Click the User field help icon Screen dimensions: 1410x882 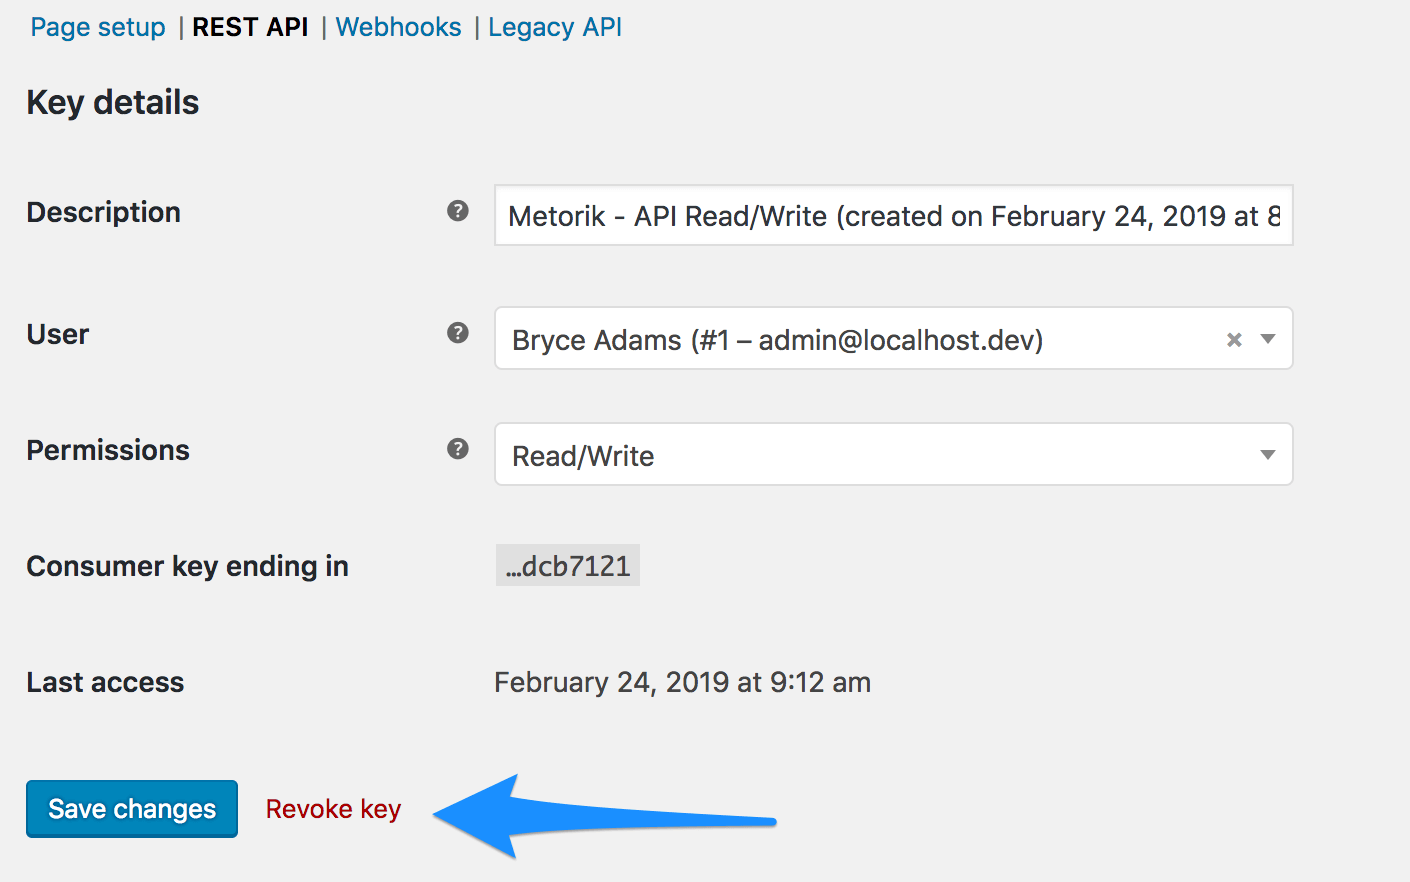(458, 333)
